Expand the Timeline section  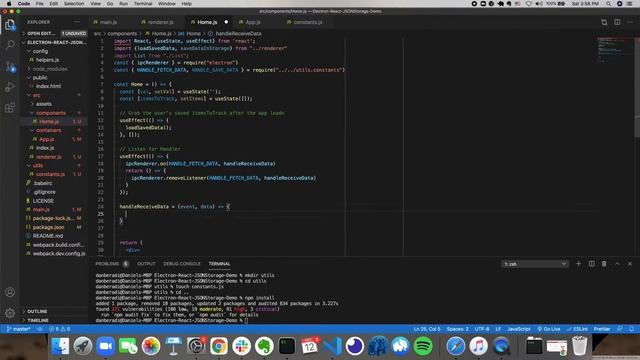click(53, 320)
